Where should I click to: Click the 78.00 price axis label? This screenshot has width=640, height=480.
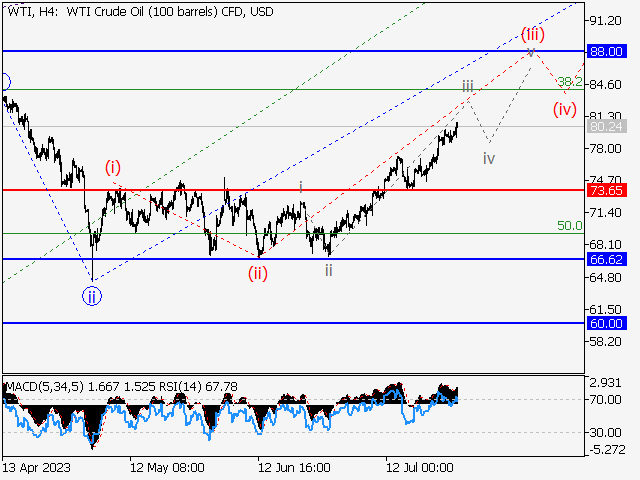tap(606, 149)
